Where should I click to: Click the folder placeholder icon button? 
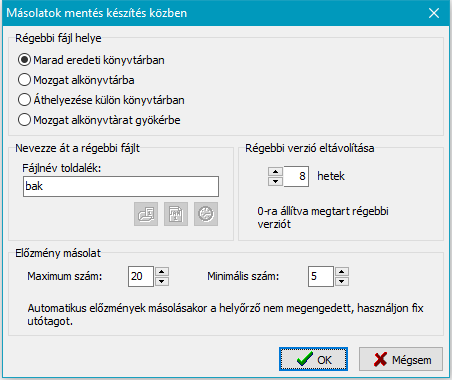(146, 214)
